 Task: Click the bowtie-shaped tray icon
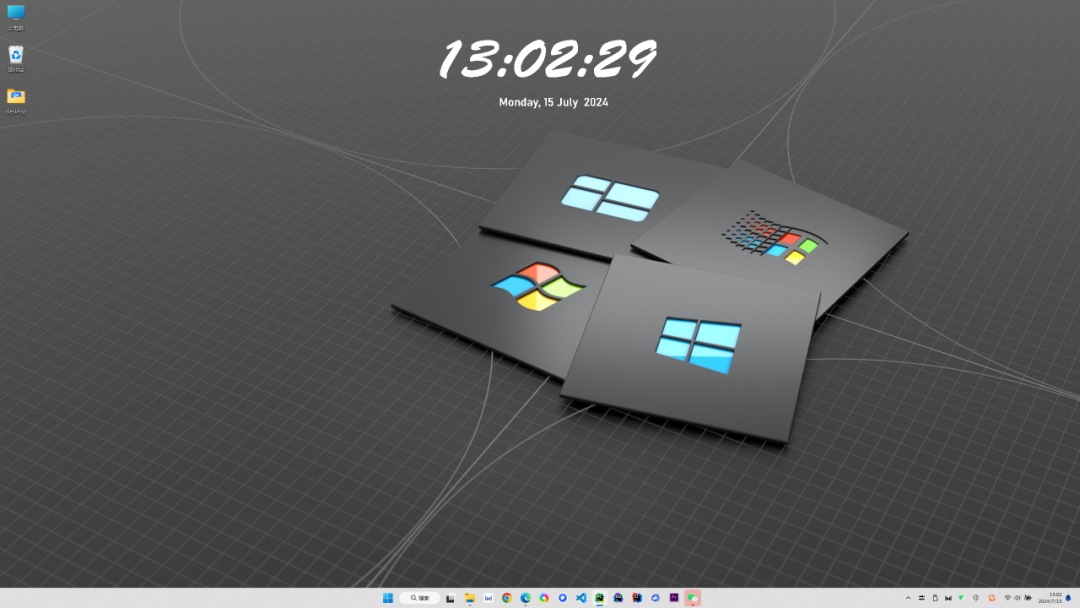point(948,598)
